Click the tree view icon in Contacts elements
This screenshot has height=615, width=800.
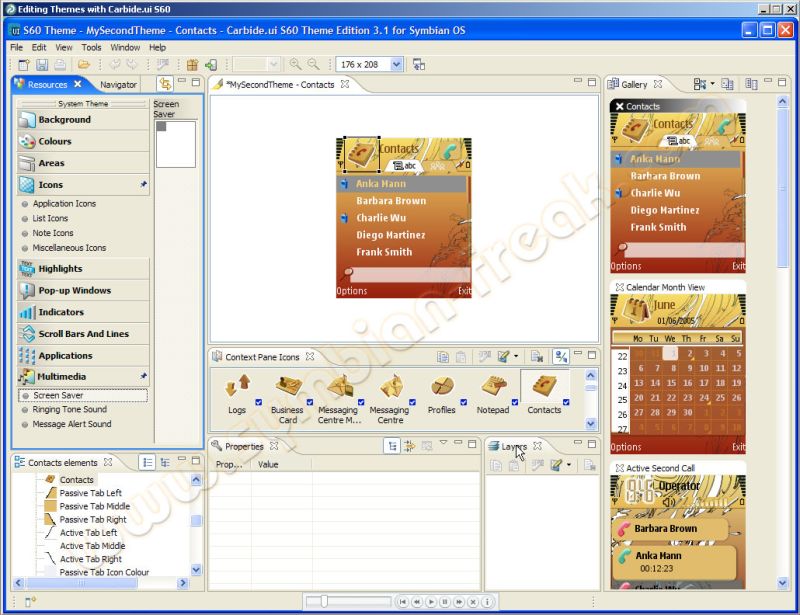click(x=165, y=462)
